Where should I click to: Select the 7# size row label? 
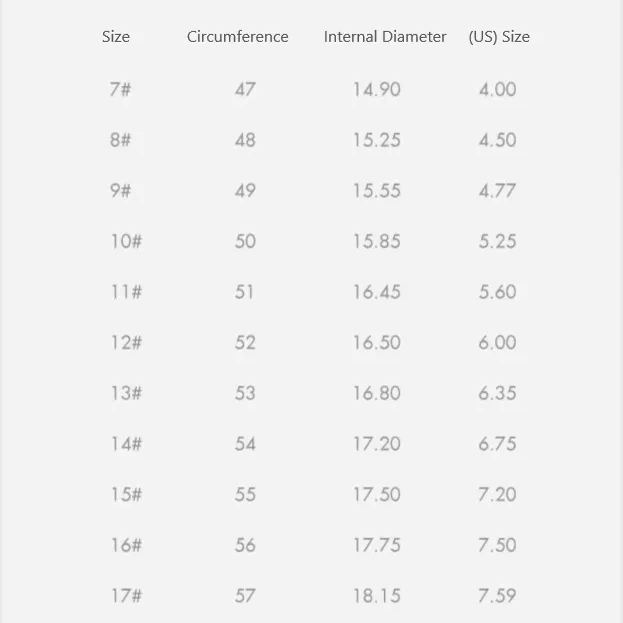pos(120,89)
